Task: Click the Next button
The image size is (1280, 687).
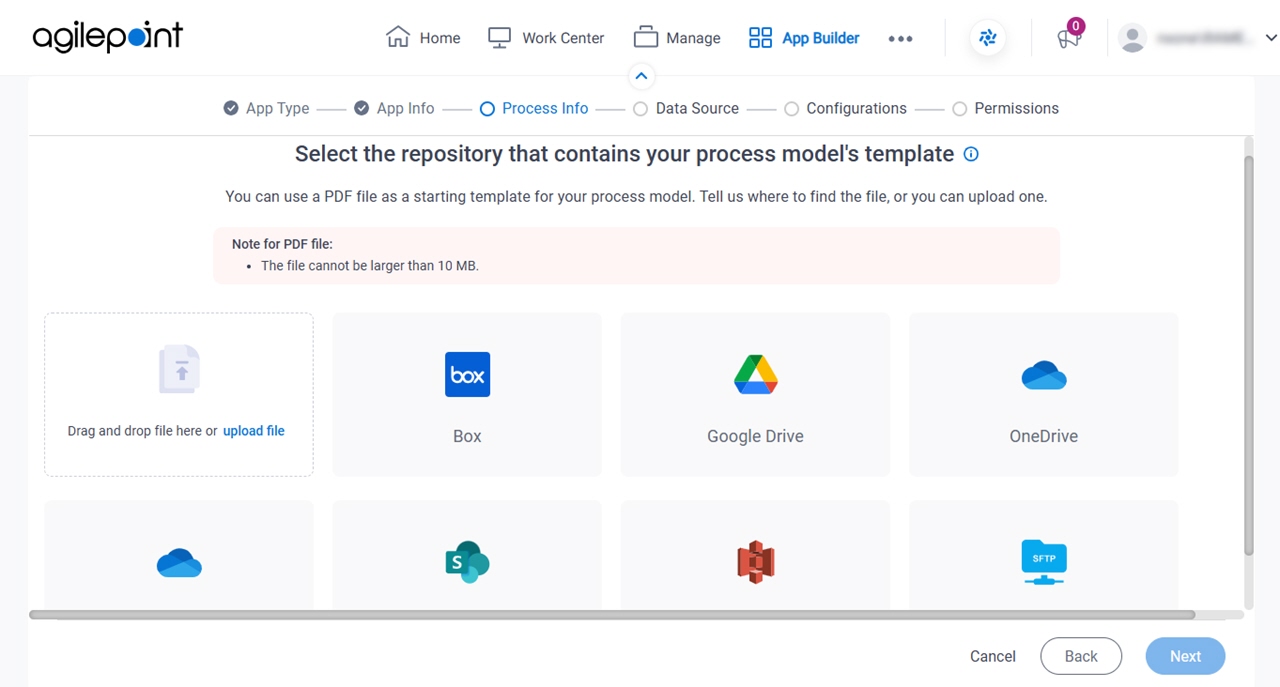Action: (1185, 656)
